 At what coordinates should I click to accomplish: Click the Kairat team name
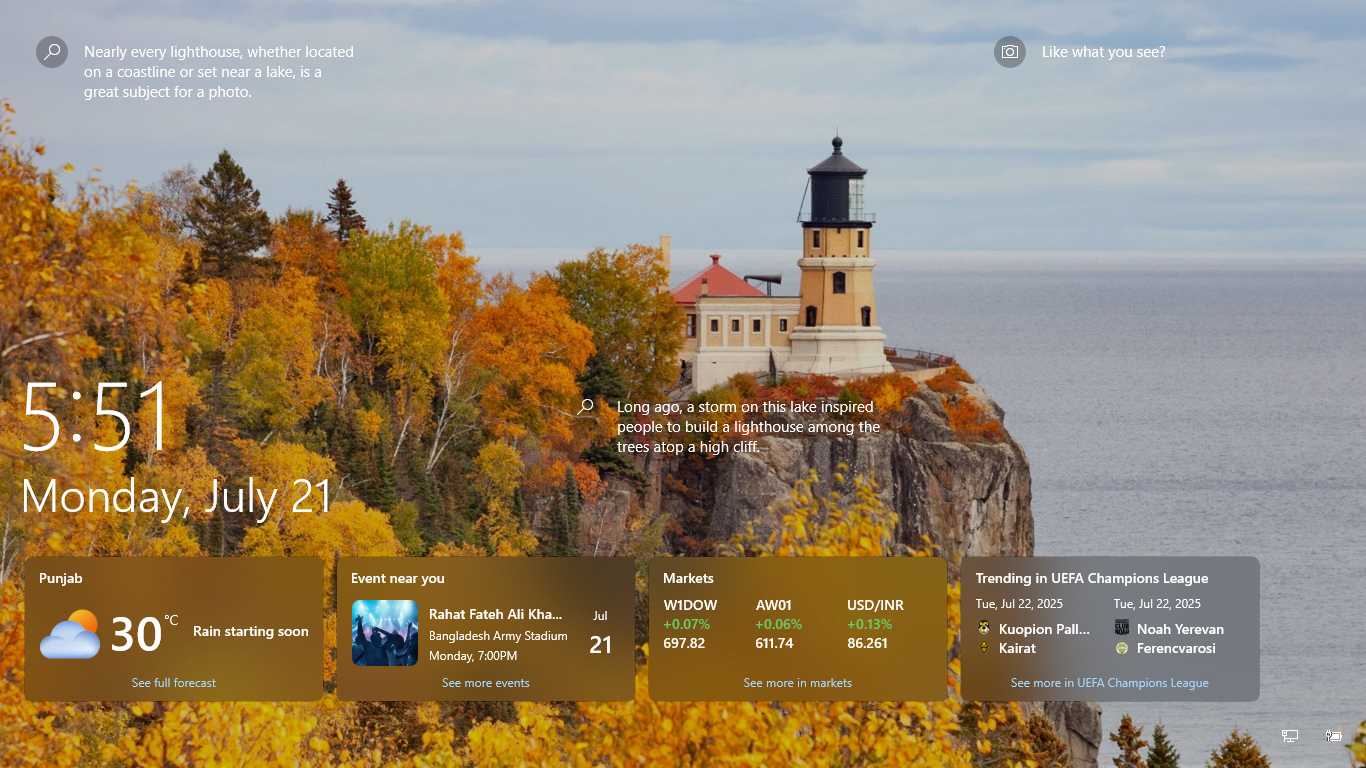tap(1017, 648)
